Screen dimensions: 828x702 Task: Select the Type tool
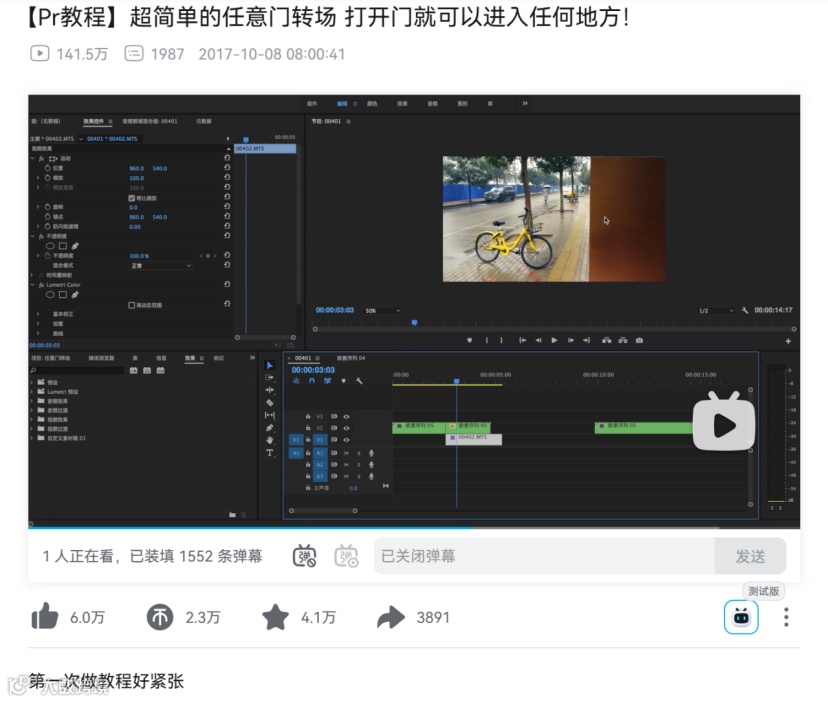(269, 453)
